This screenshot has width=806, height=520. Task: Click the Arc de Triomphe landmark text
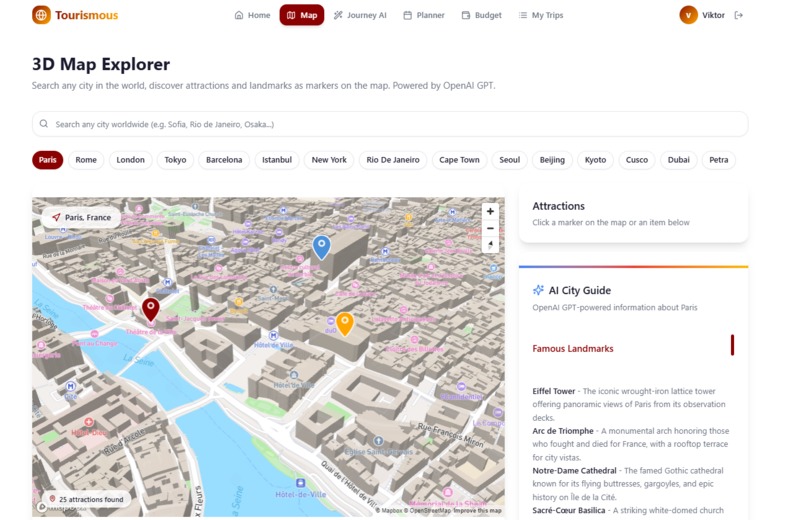pos(563,431)
